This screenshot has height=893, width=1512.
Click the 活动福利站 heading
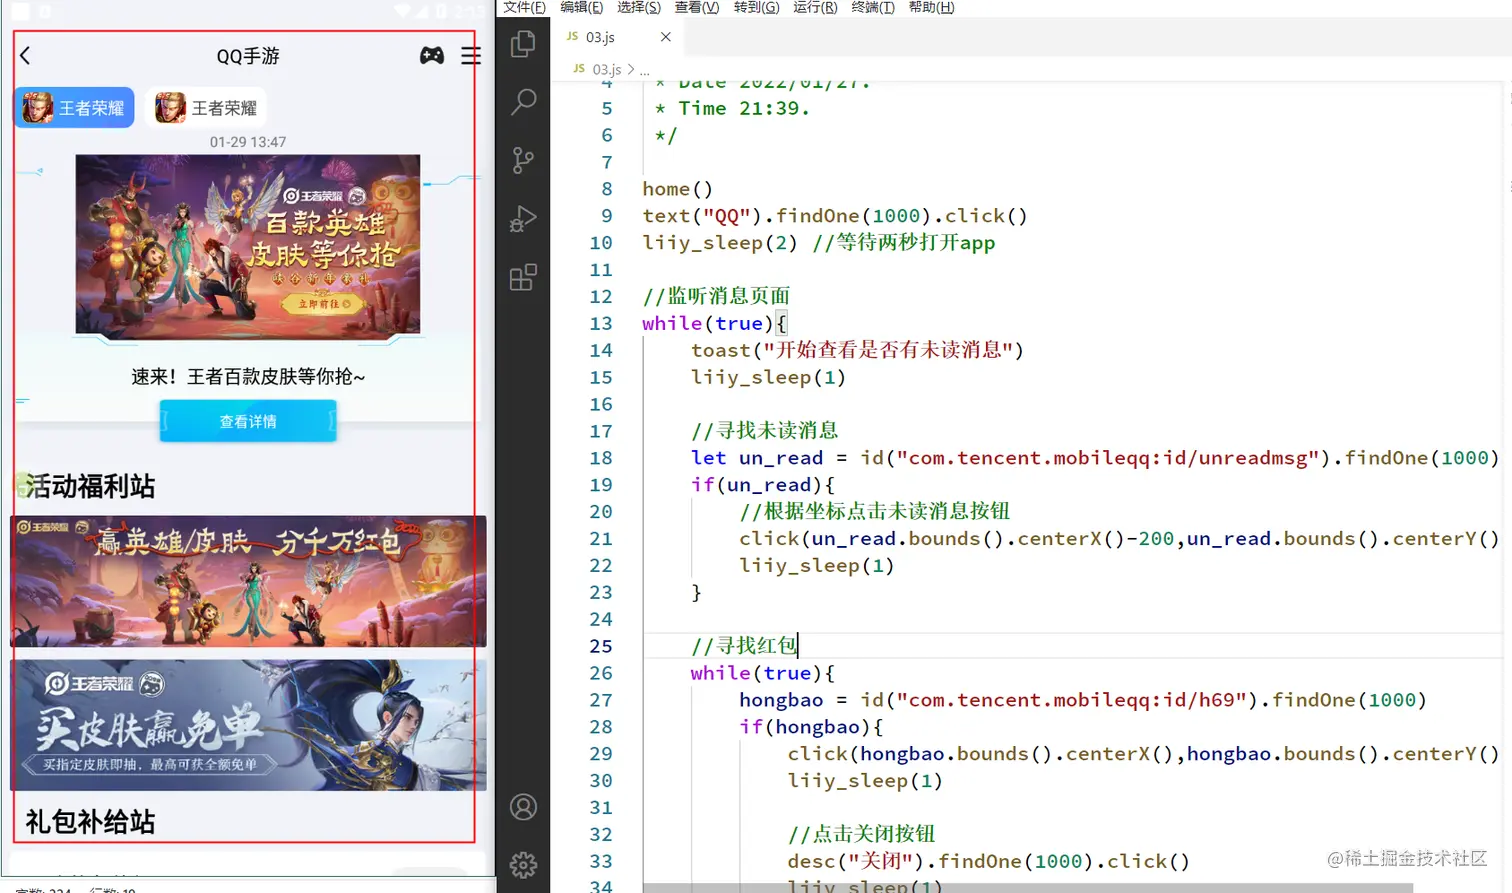click(x=90, y=486)
